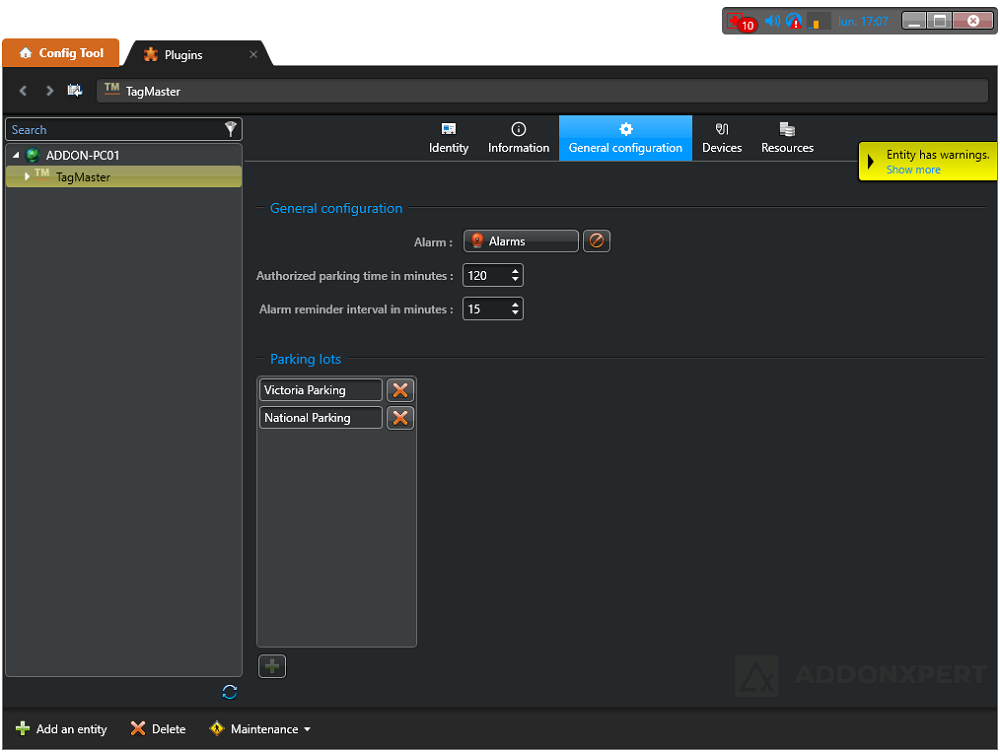Decrease alarm reminder interval value

click(515, 314)
